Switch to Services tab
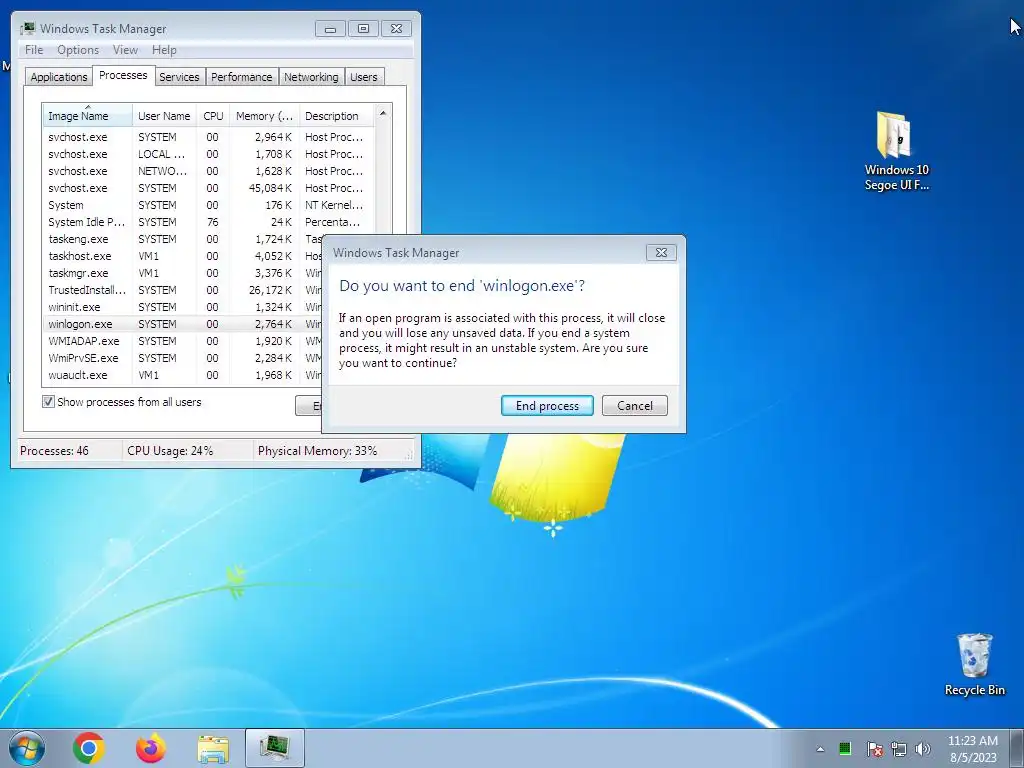 tap(179, 77)
